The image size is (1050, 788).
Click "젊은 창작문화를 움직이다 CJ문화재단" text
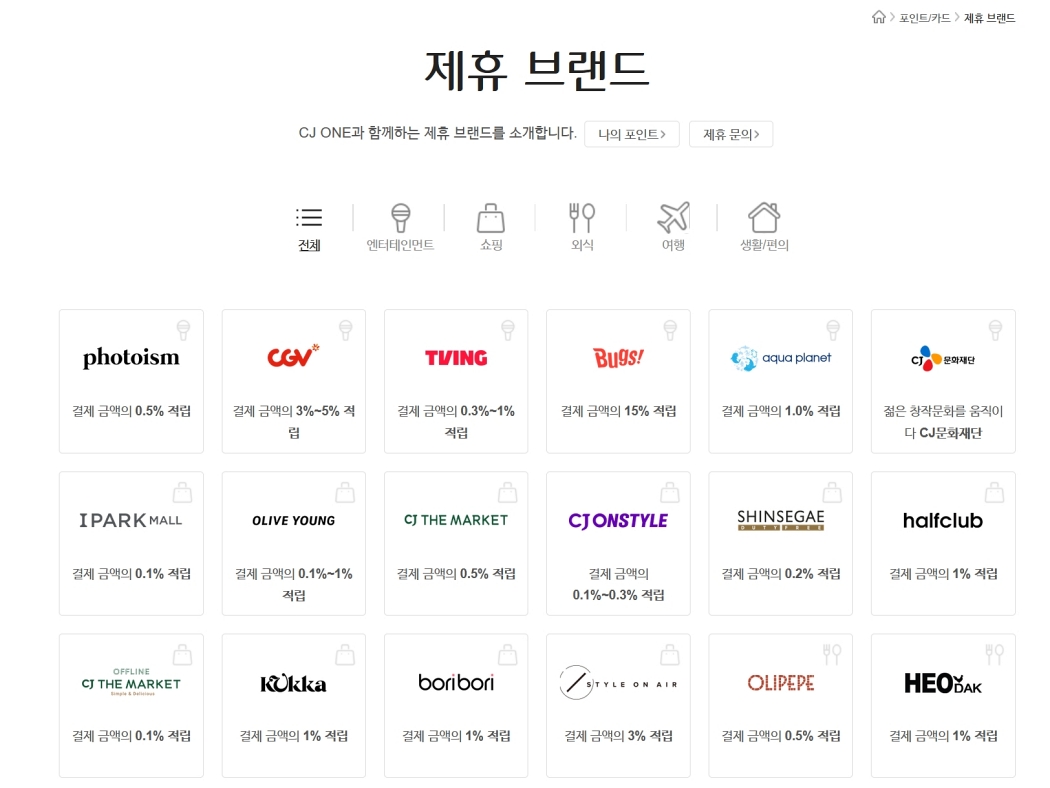(943, 421)
